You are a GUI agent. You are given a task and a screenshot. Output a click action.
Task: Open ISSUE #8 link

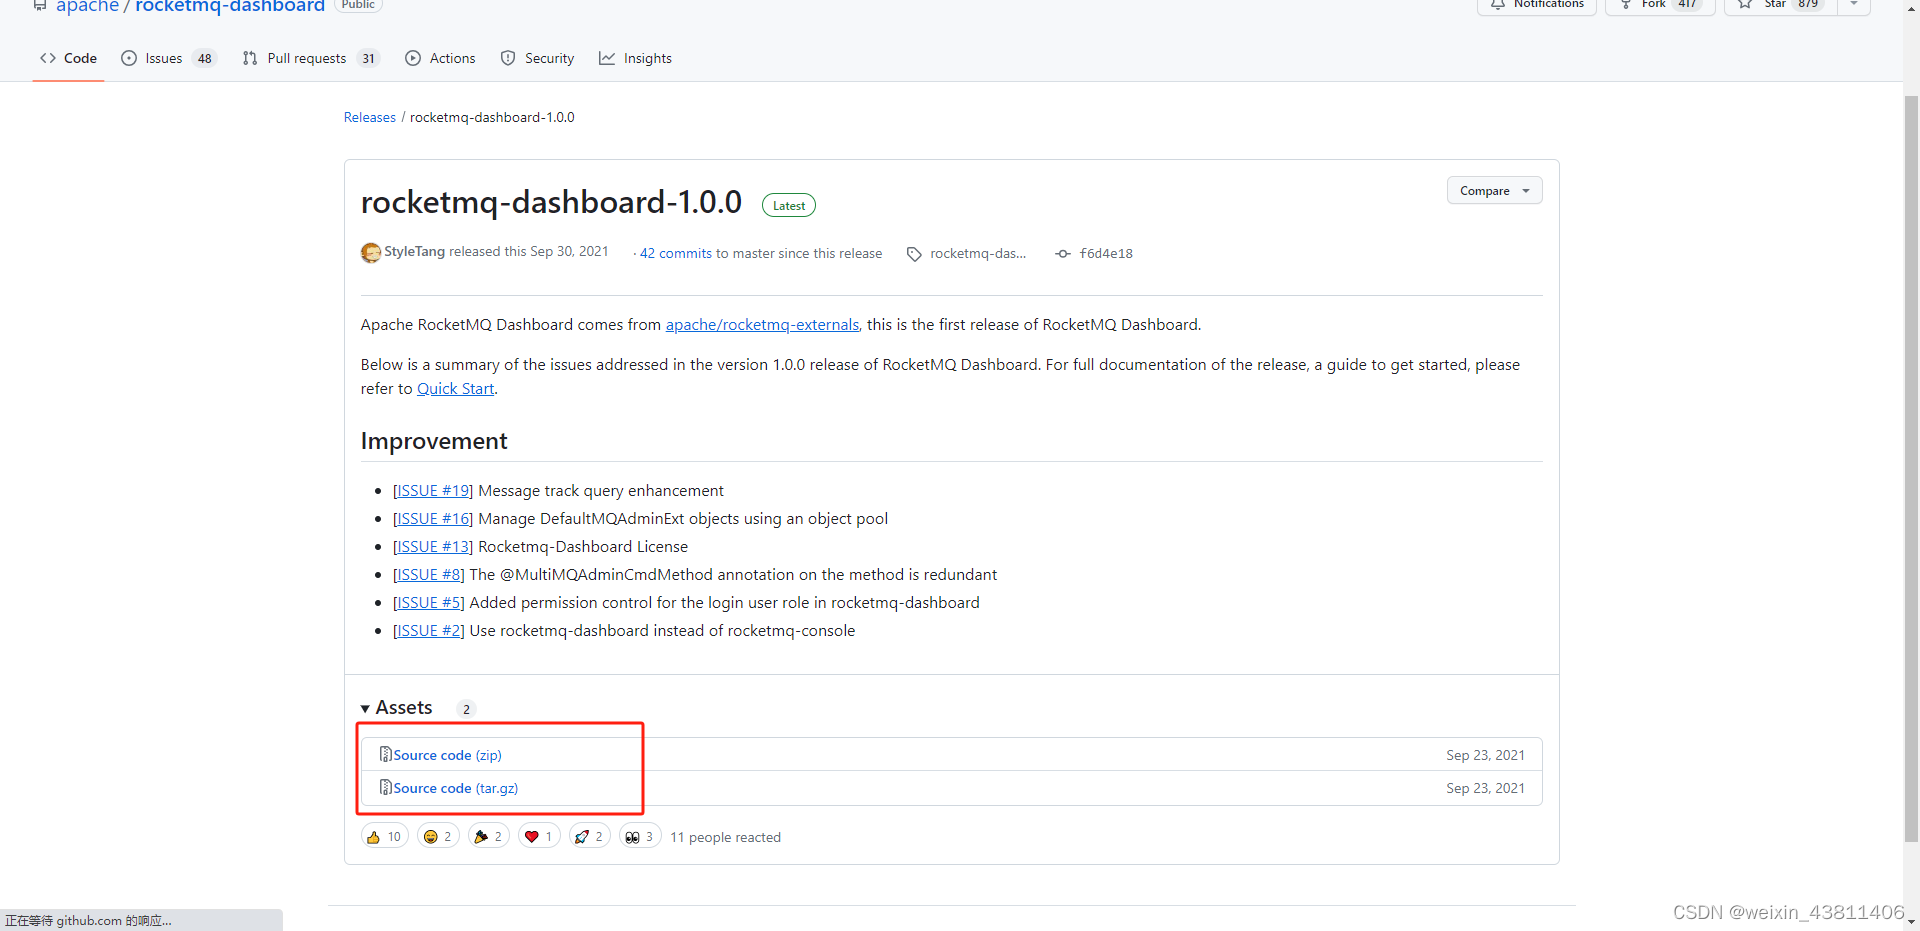[x=429, y=574]
